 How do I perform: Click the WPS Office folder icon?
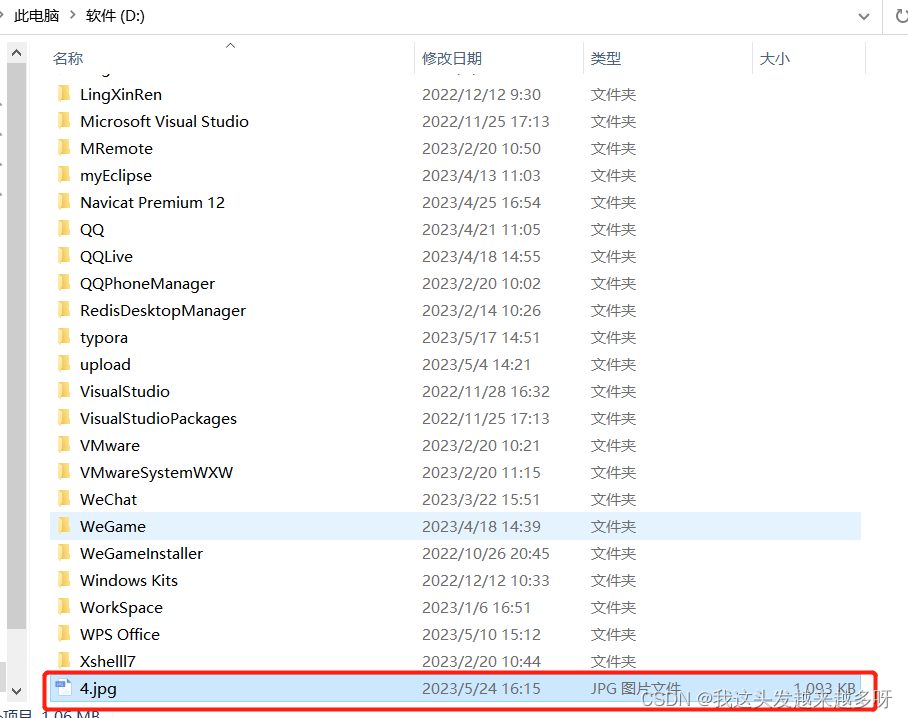[x=64, y=634]
